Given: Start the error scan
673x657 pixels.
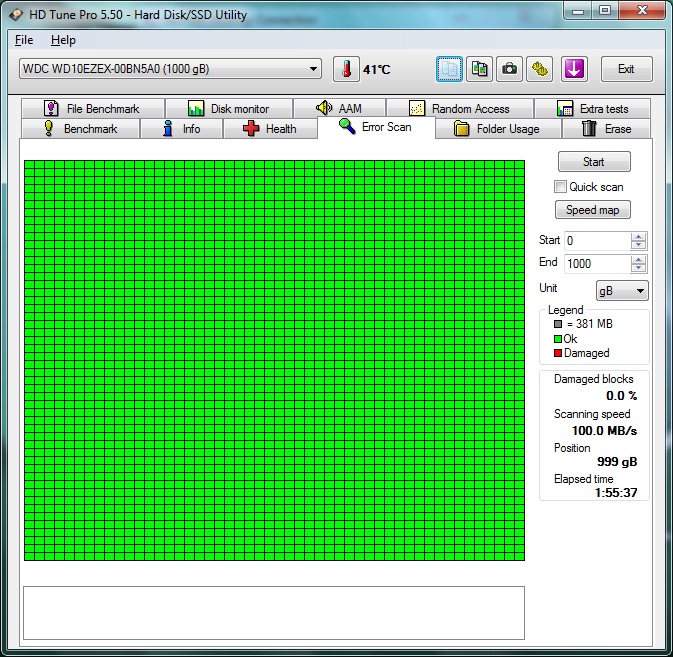Looking at the screenshot, I should click(x=594, y=162).
